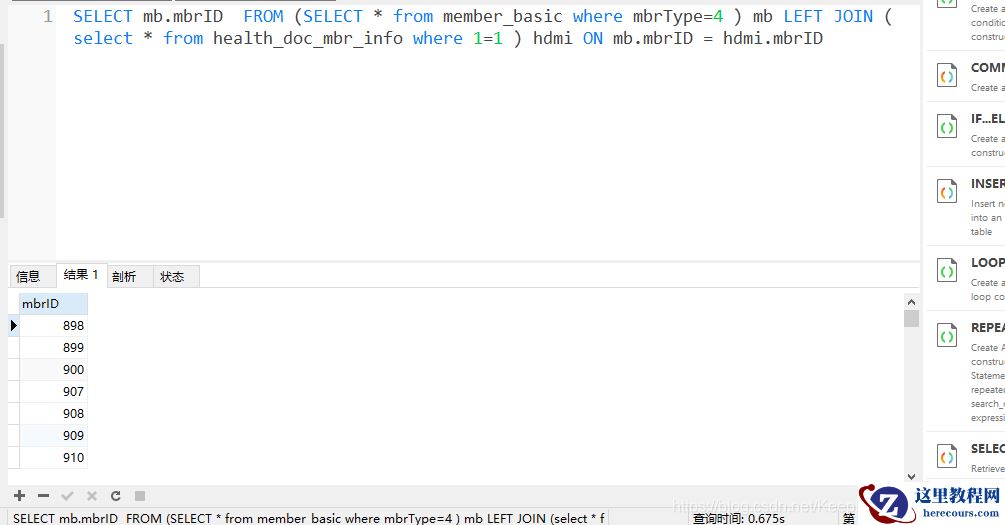The height and width of the screenshot is (525, 1005).
Task: Click health_doc_mbr_info in the query
Action: tap(308, 38)
